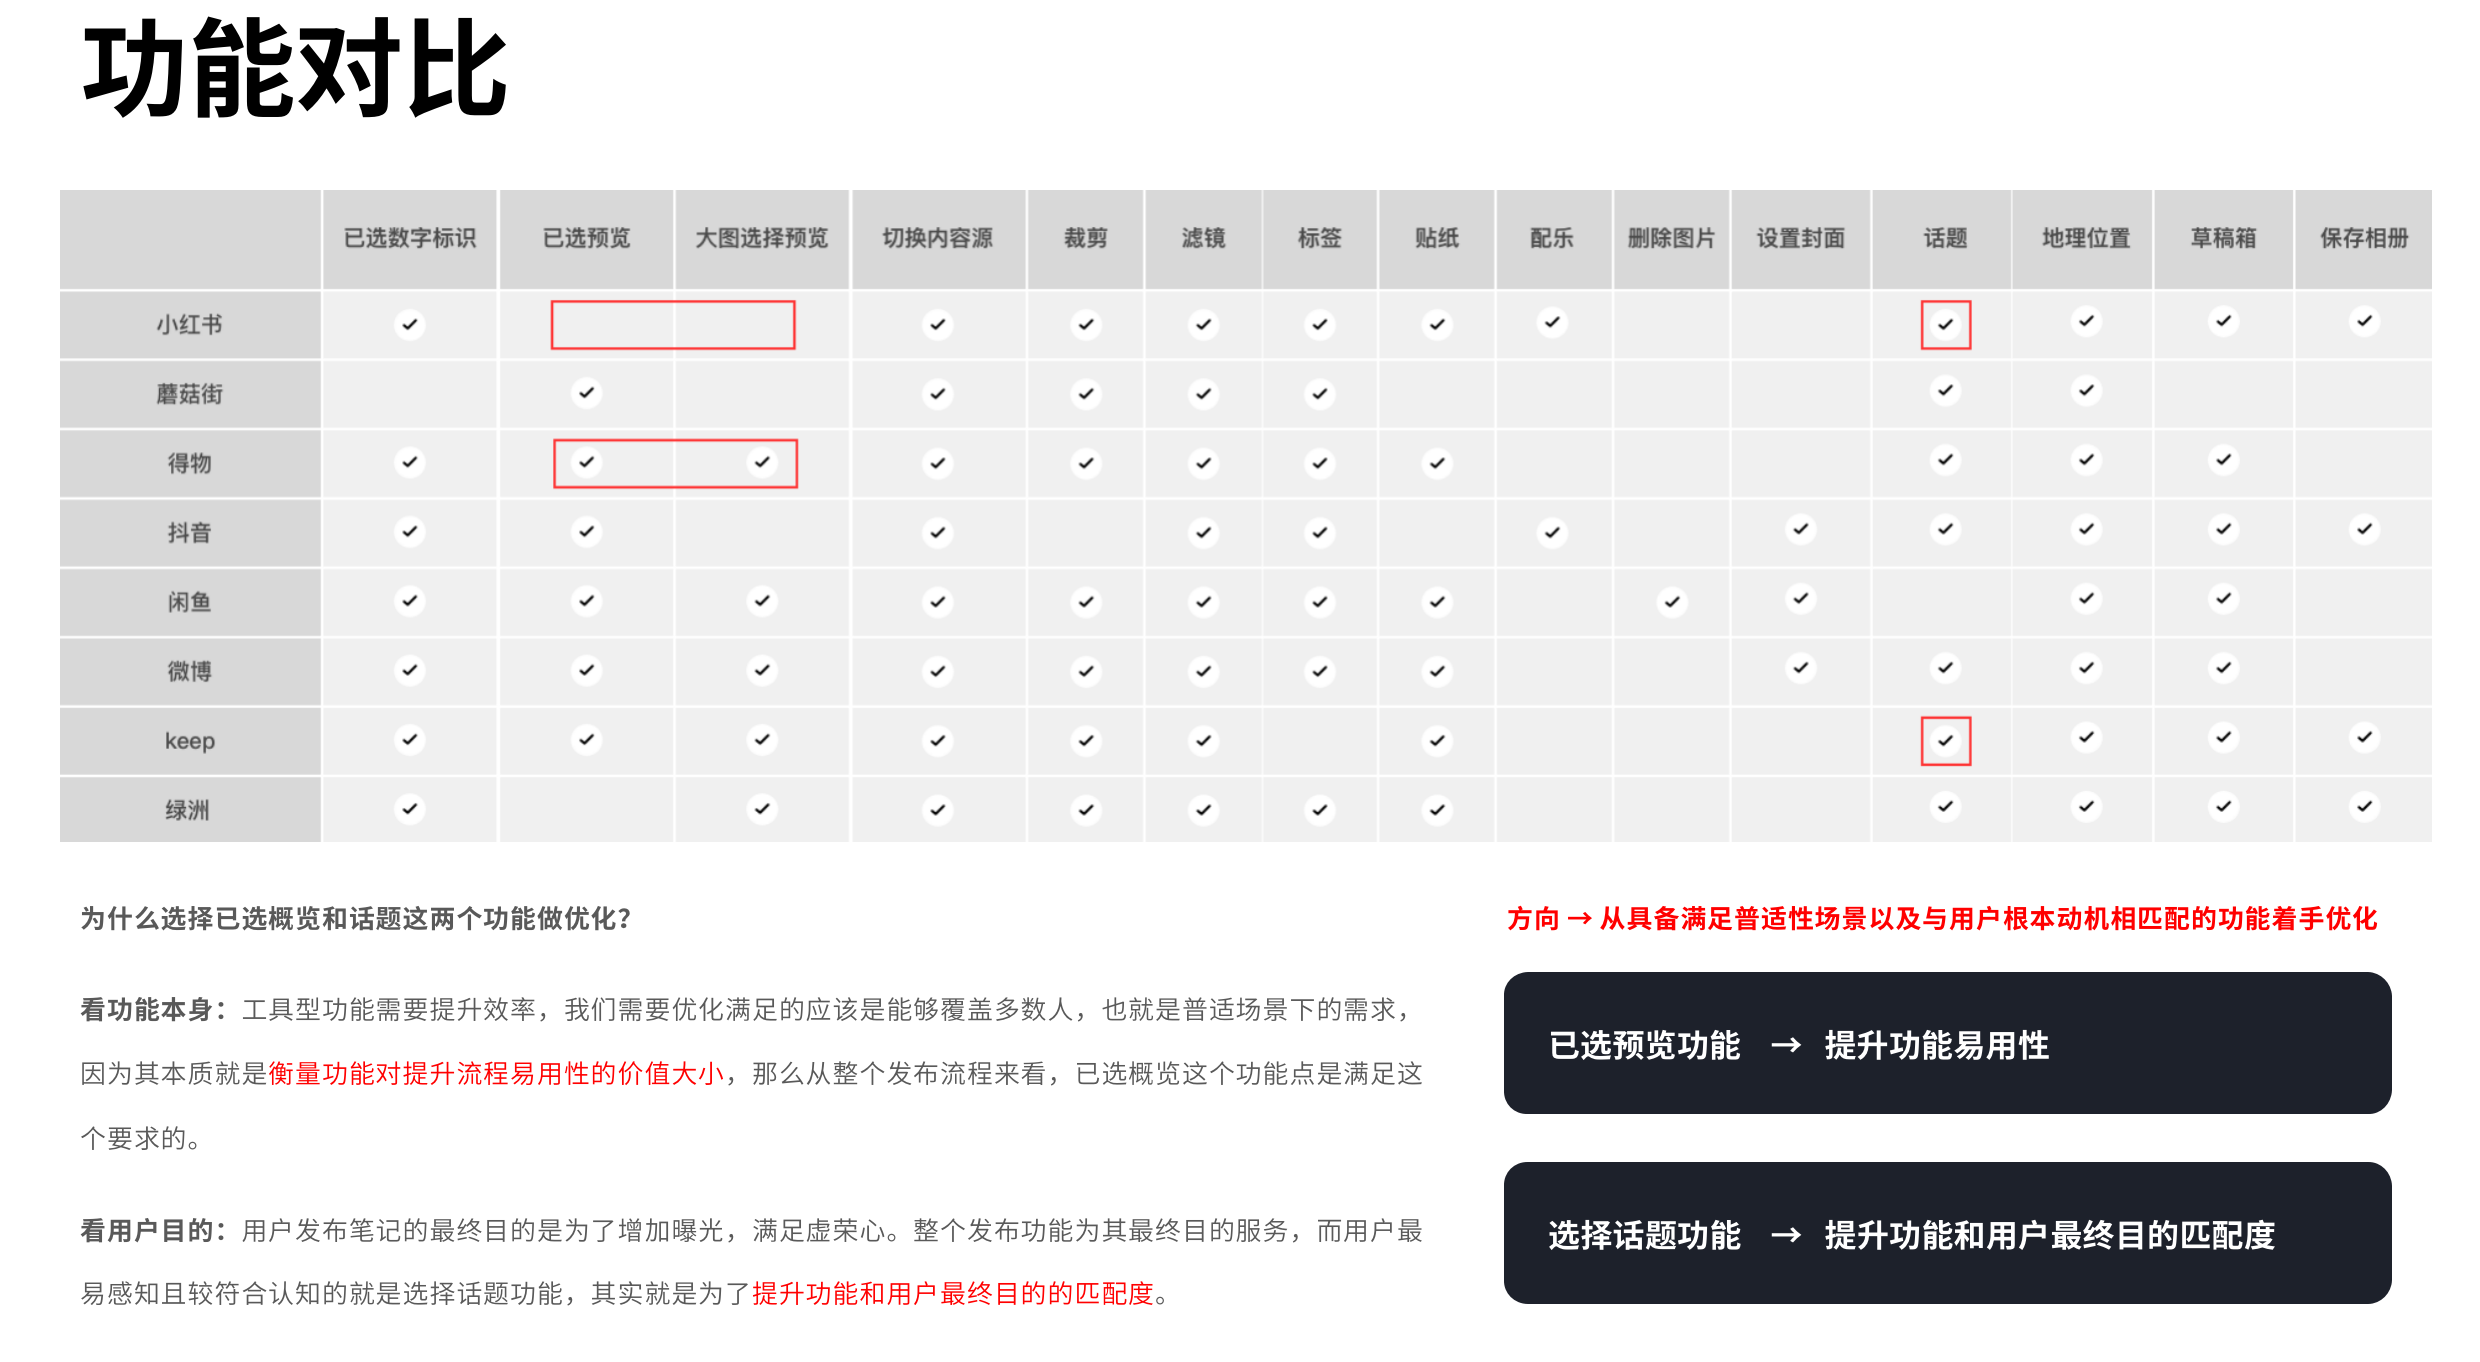Click 微博 row's 设置封面 checkmark
The width and height of the screenshot is (2480, 1362).
click(x=1800, y=667)
